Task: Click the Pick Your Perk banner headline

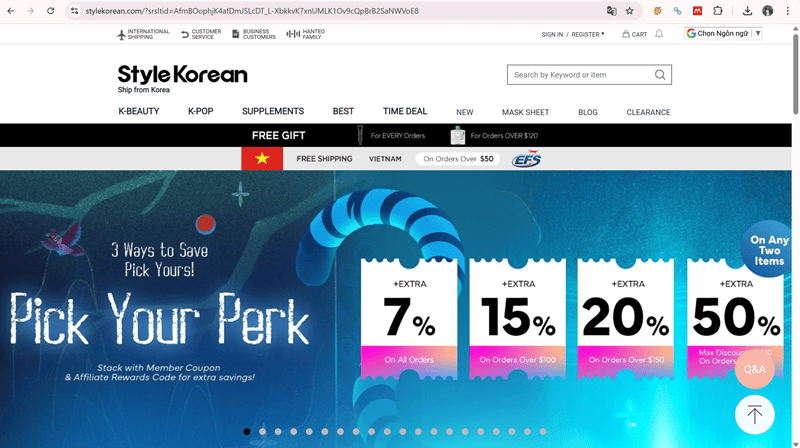Action: click(x=159, y=320)
